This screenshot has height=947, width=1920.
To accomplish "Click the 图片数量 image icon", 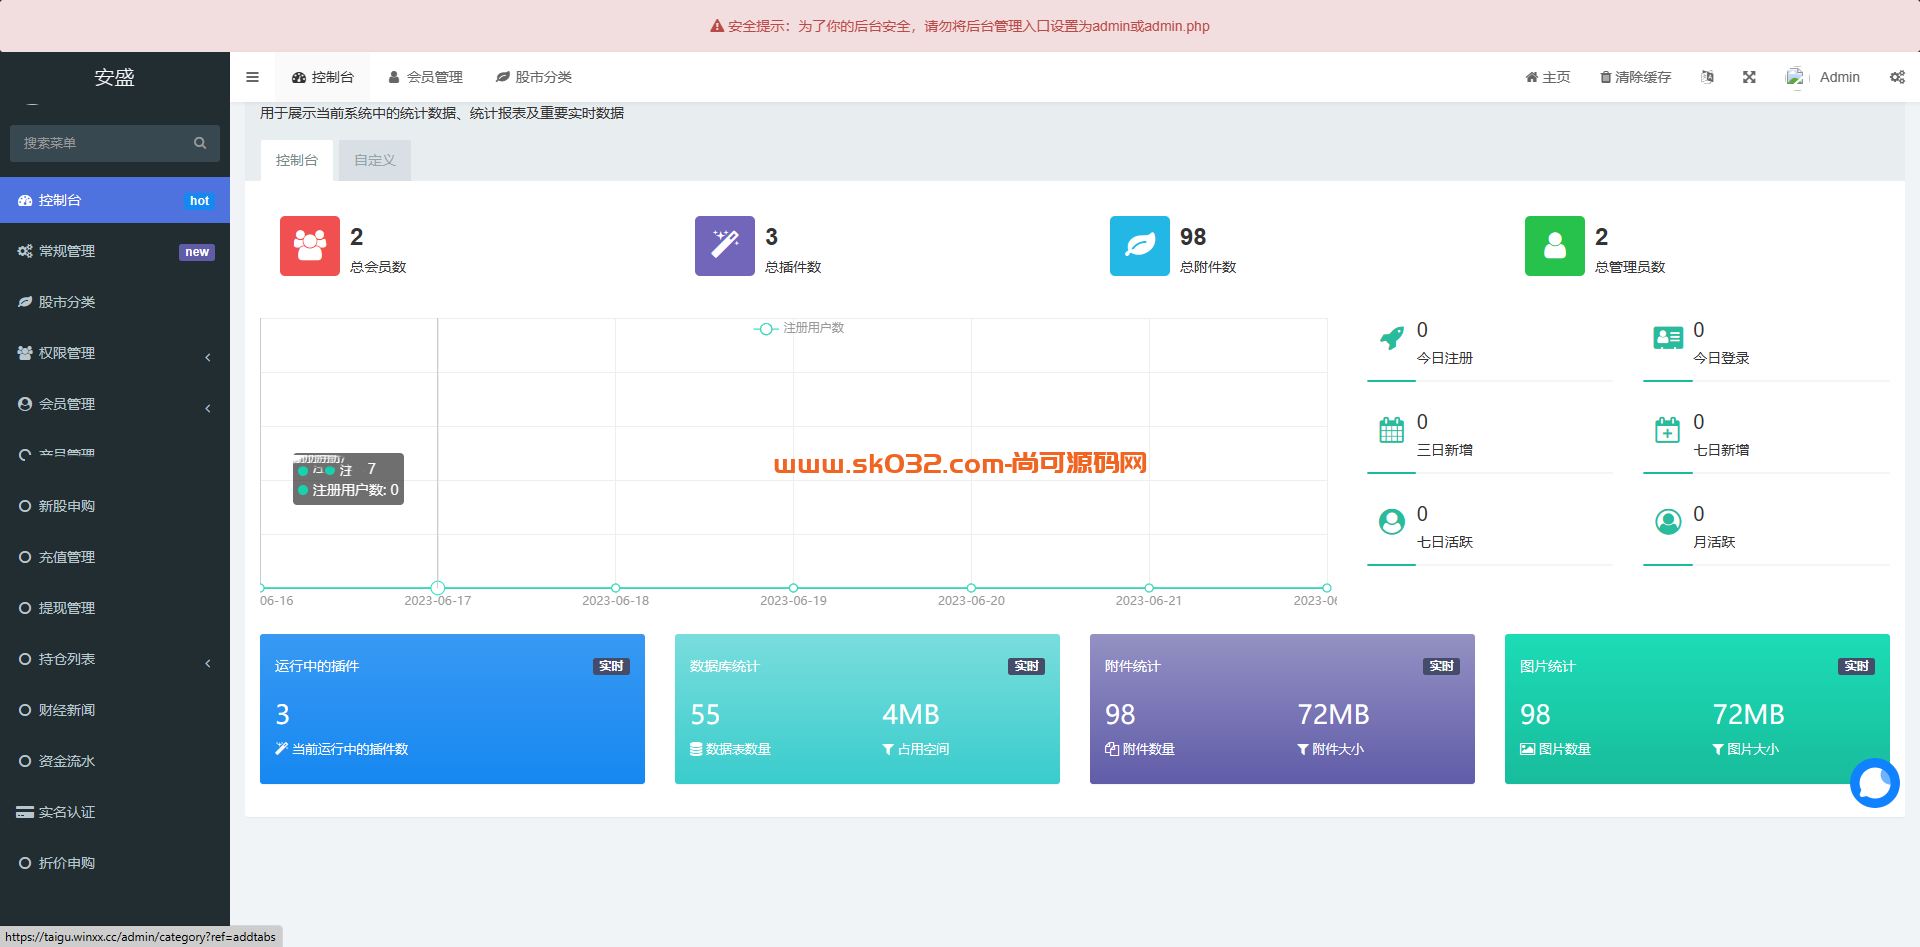I will pos(1528,749).
